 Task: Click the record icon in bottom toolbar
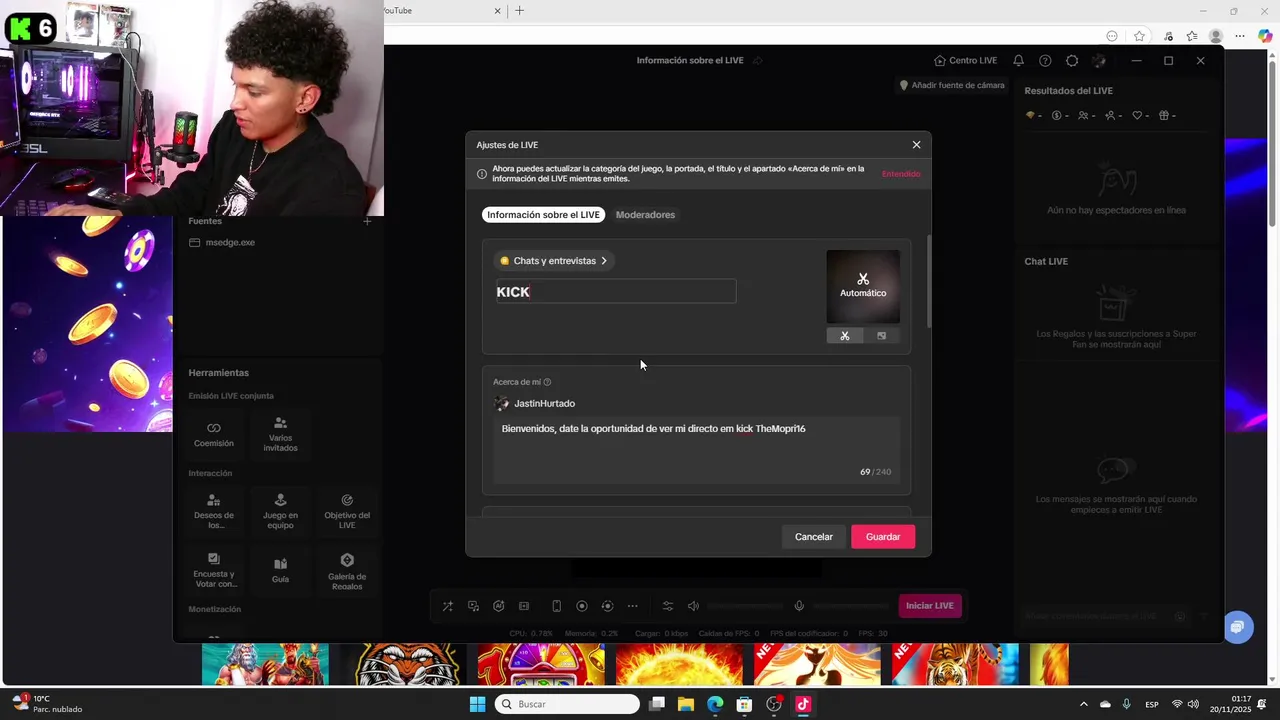[x=582, y=606]
